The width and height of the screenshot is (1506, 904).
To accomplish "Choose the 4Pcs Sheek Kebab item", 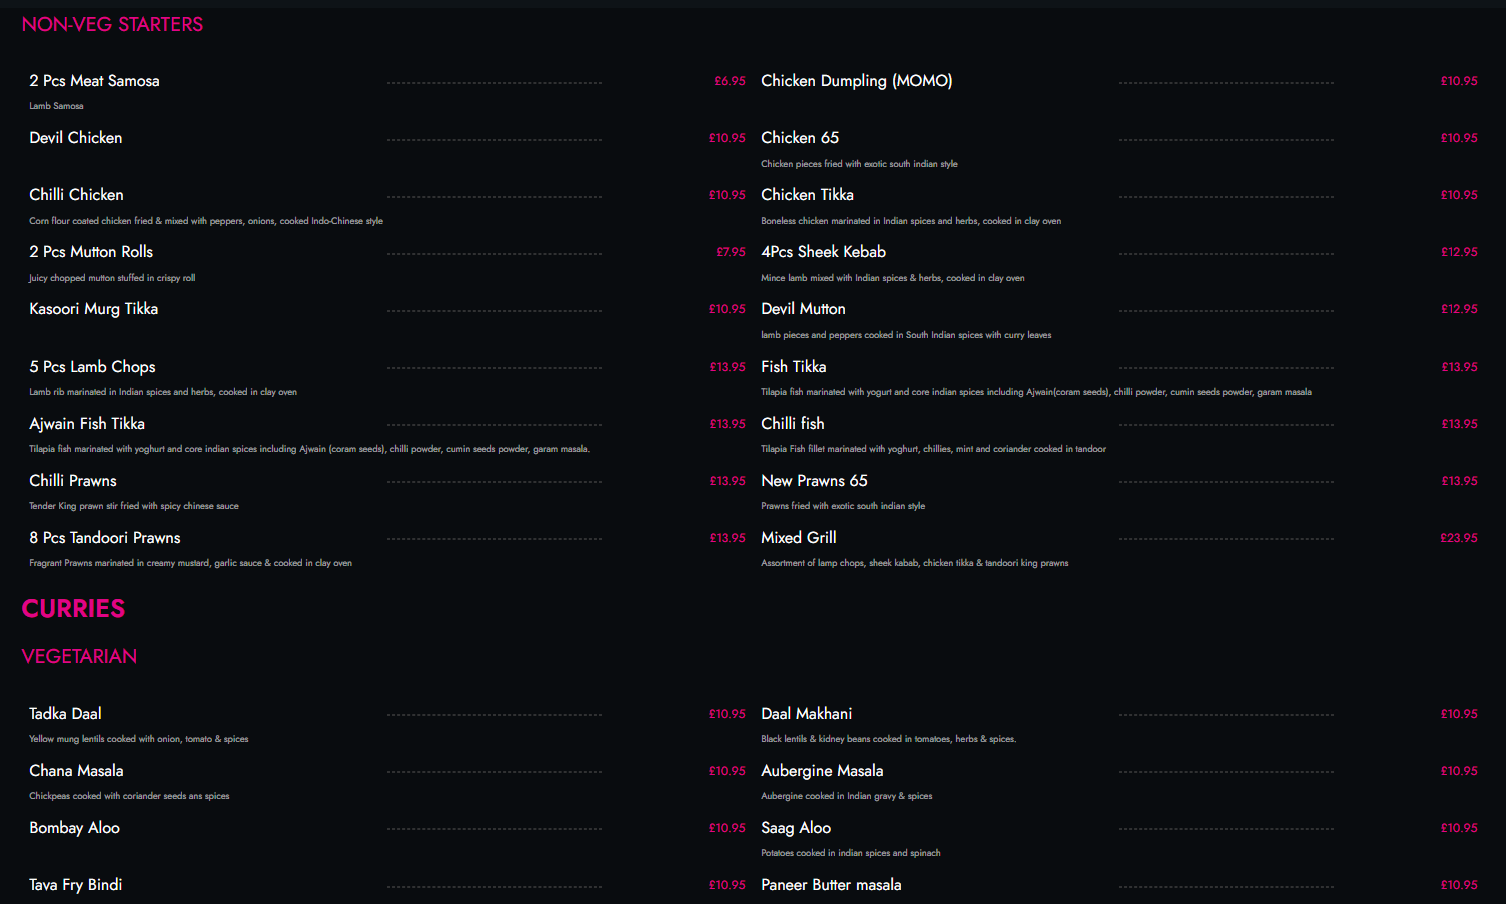I will tap(823, 252).
